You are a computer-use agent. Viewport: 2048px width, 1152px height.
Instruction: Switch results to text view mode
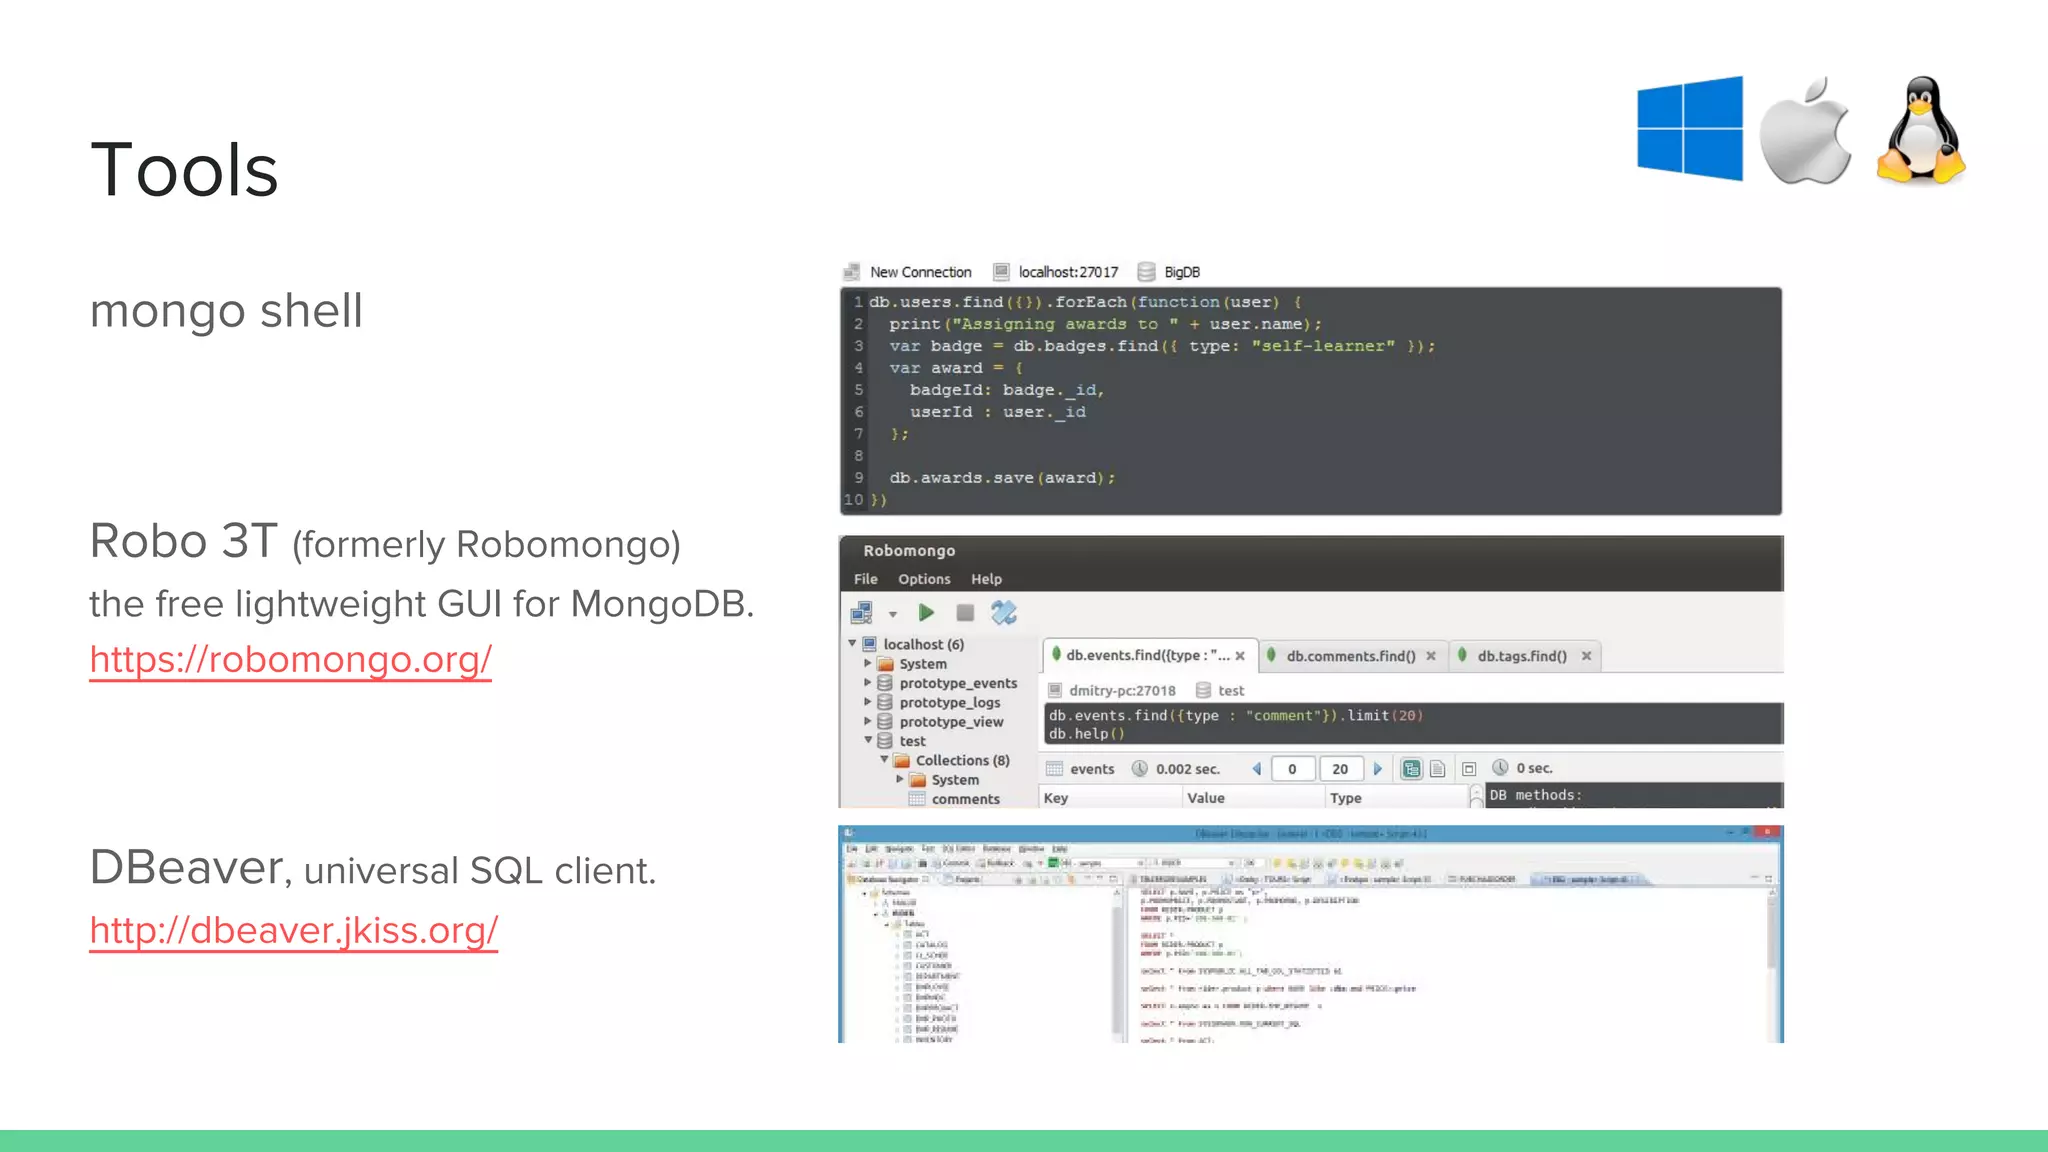(1437, 769)
